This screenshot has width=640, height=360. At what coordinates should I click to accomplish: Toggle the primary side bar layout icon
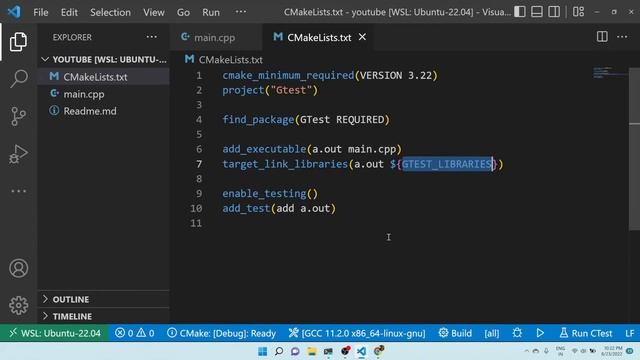tap(520, 12)
